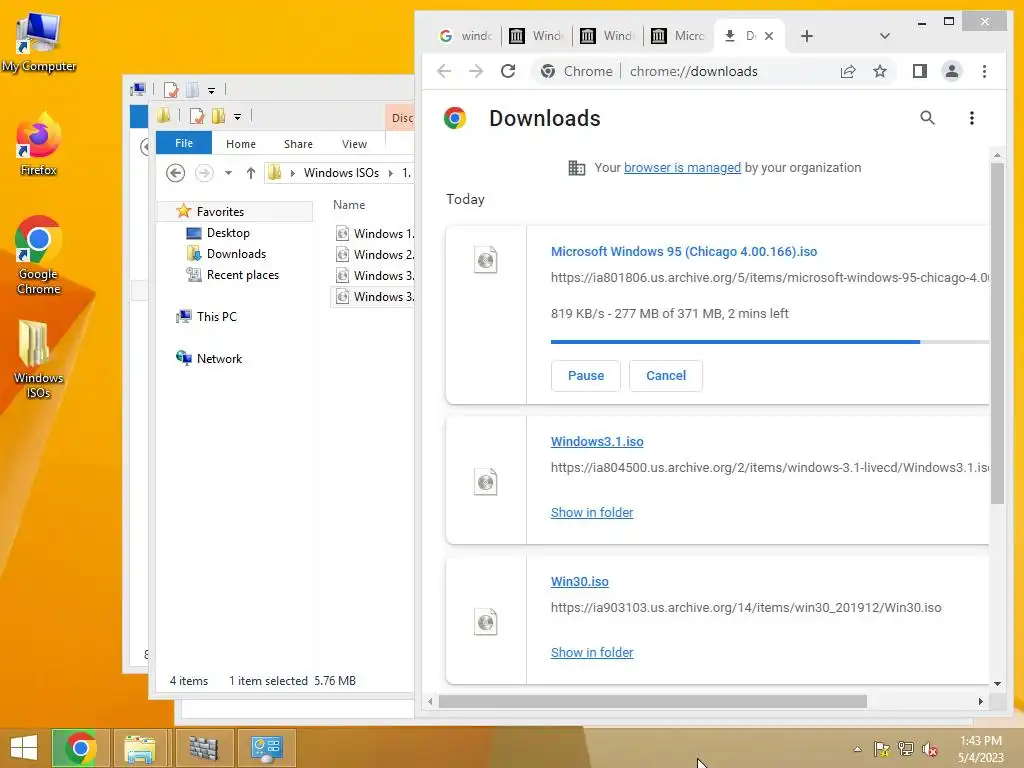Pause the Windows 95 download
Image resolution: width=1024 pixels, height=768 pixels.
(586, 376)
